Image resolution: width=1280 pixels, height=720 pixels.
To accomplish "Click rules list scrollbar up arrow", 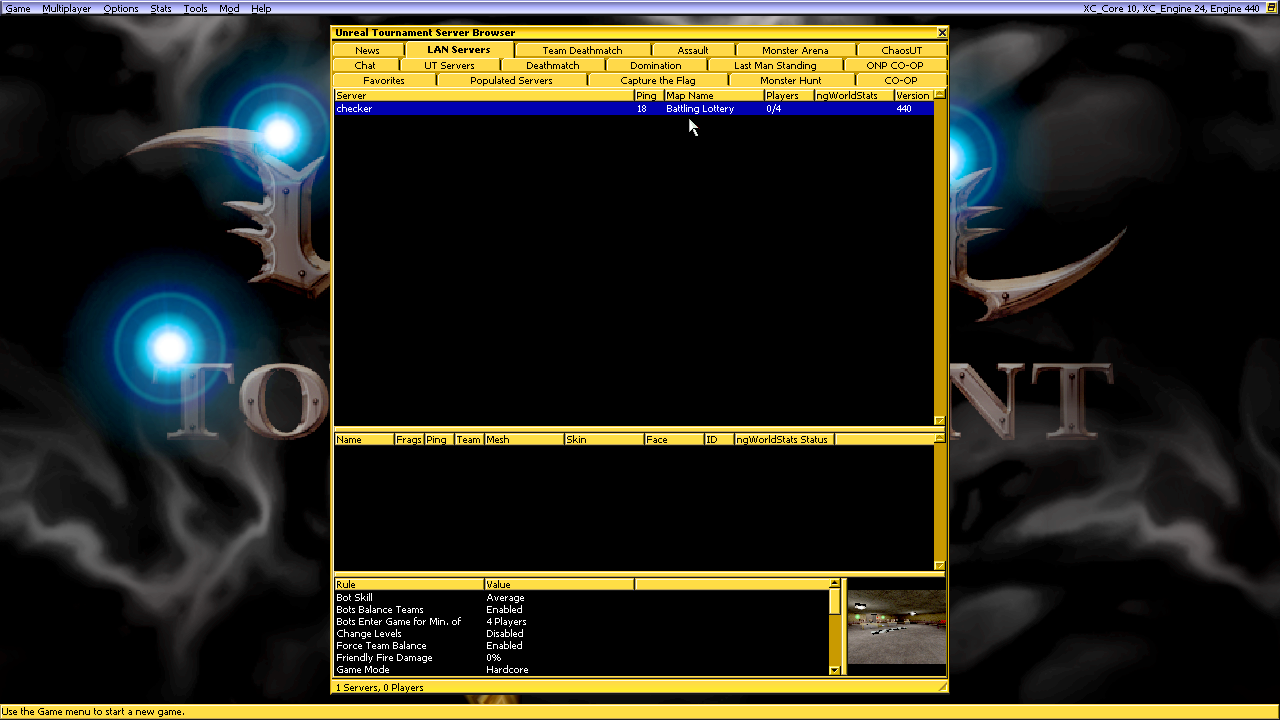I will (835, 583).
